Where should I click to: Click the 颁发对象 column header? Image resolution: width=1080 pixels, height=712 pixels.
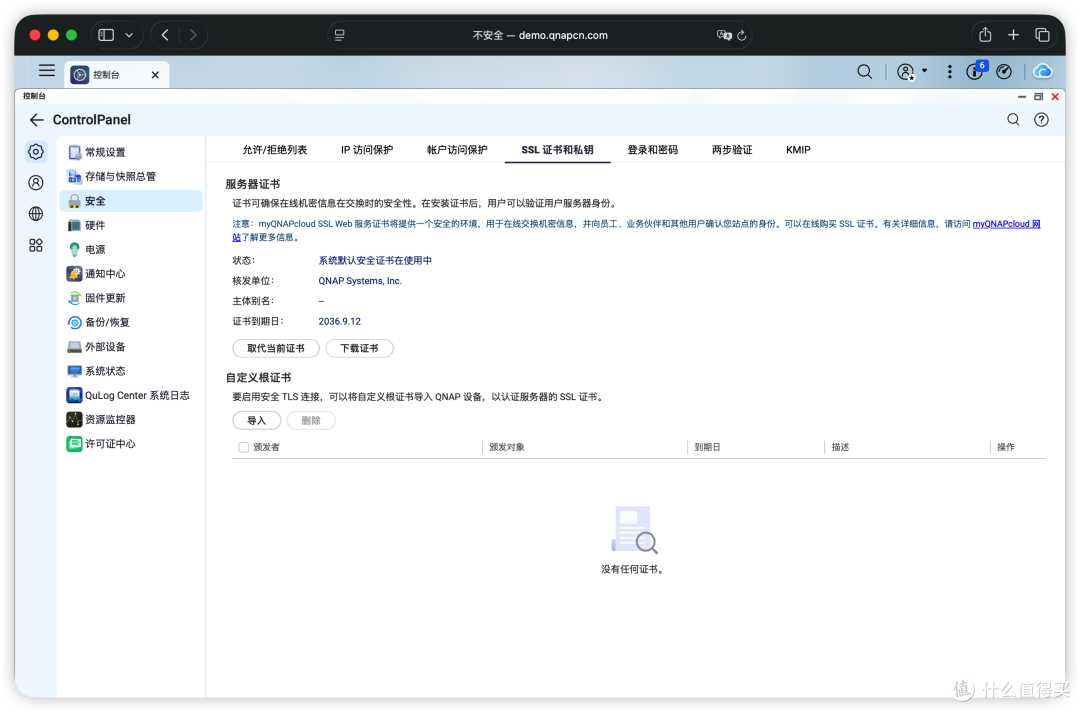pyautogui.click(x=507, y=448)
